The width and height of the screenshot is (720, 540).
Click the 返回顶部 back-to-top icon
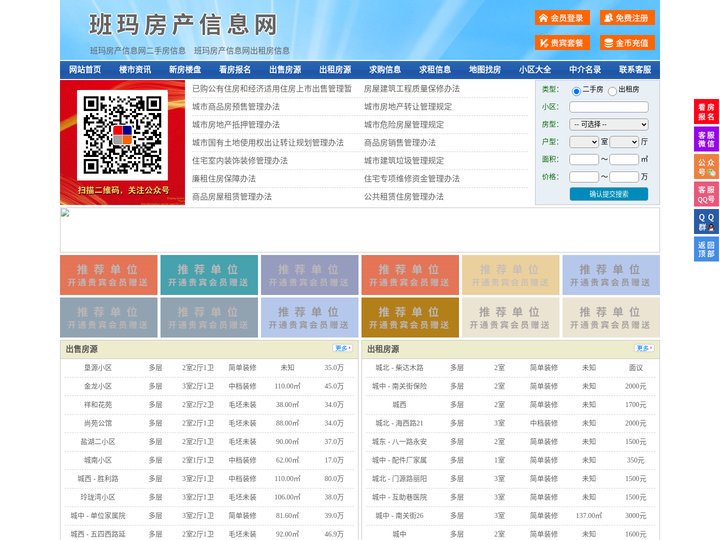(x=706, y=249)
